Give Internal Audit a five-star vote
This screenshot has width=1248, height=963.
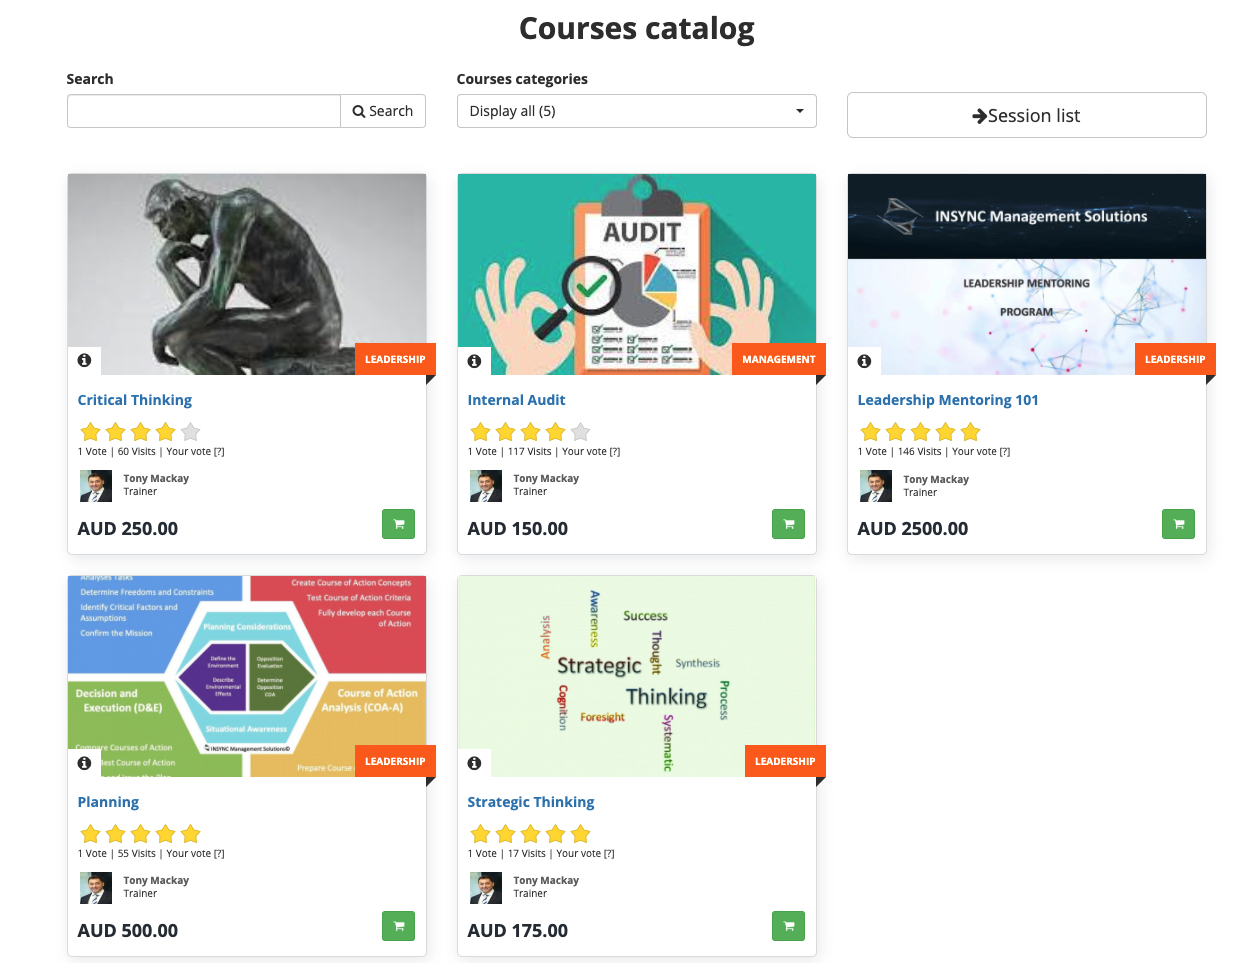[x=581, y=432]
